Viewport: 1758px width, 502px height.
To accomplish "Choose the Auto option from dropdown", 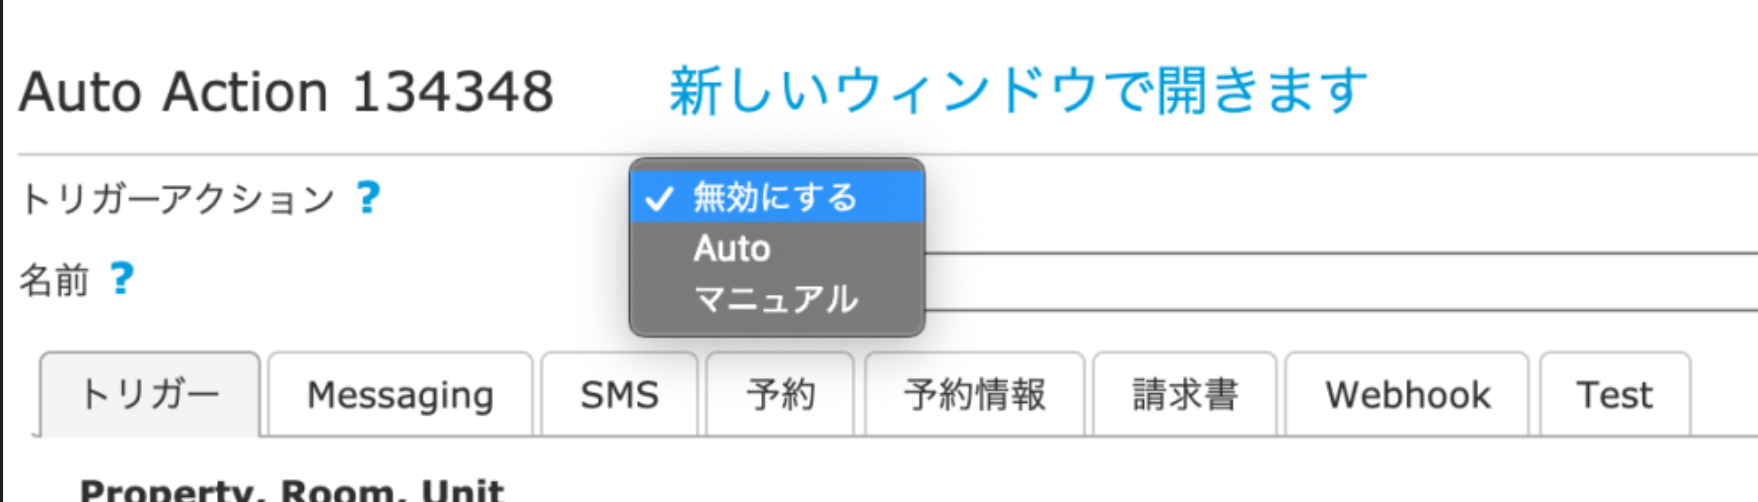I will pos(732,248).
